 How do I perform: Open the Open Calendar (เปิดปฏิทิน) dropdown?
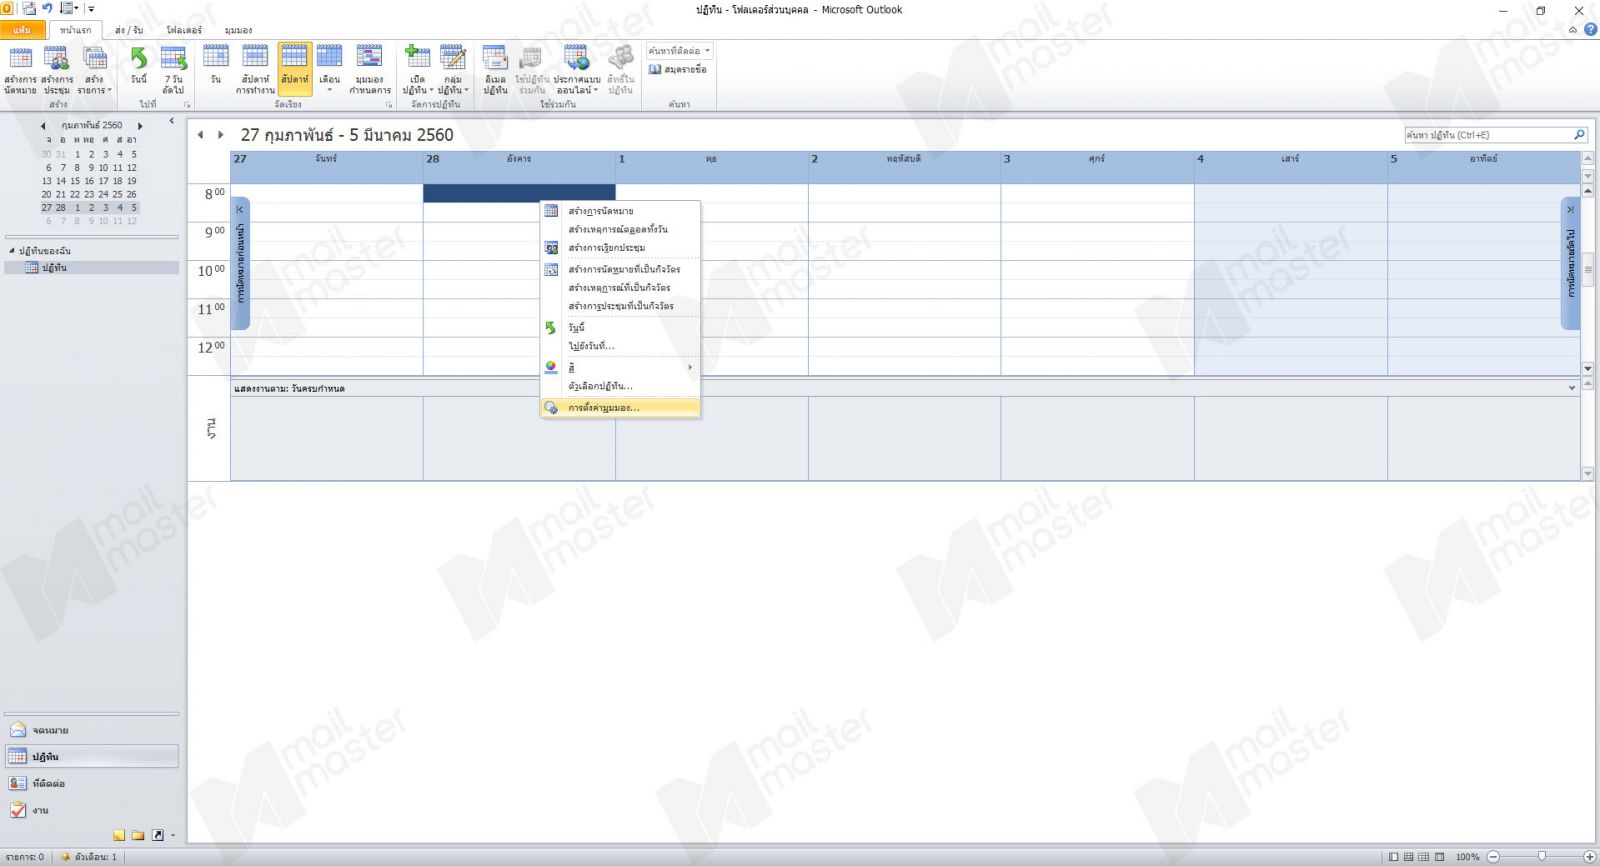[417, 70]
